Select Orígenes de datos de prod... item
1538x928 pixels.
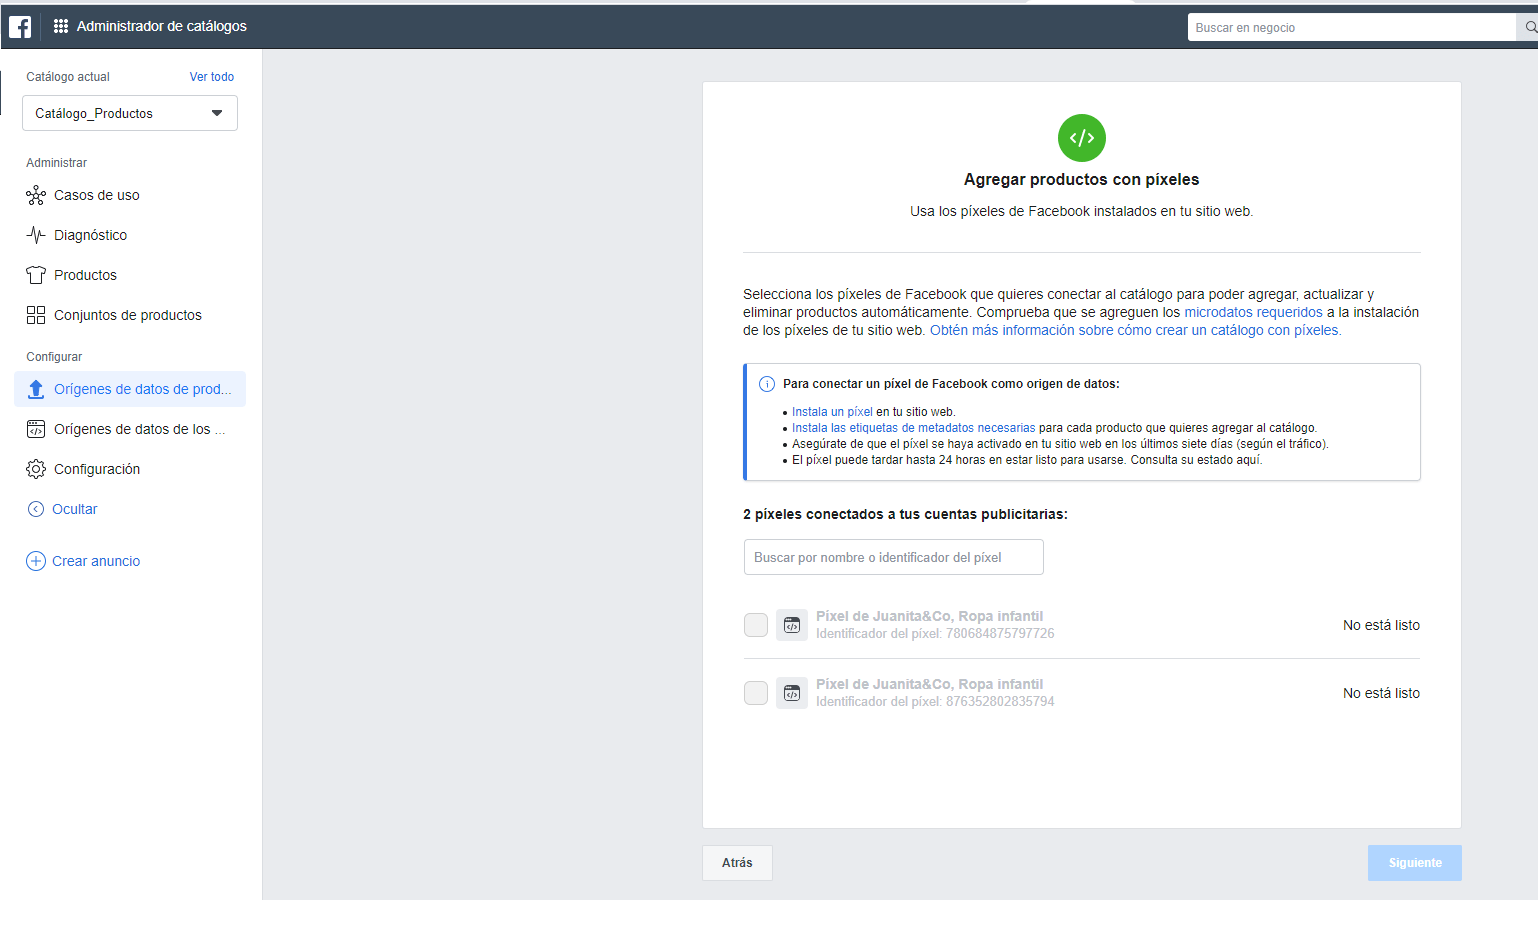click(130, 389)
